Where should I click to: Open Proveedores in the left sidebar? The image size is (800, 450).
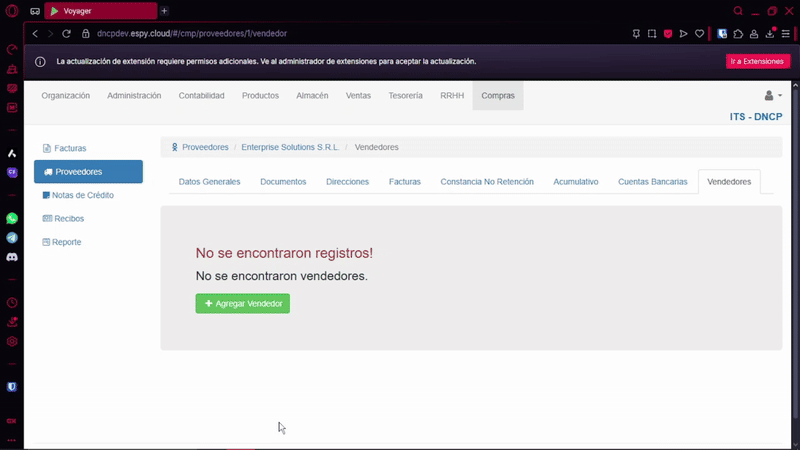[88, 171]
